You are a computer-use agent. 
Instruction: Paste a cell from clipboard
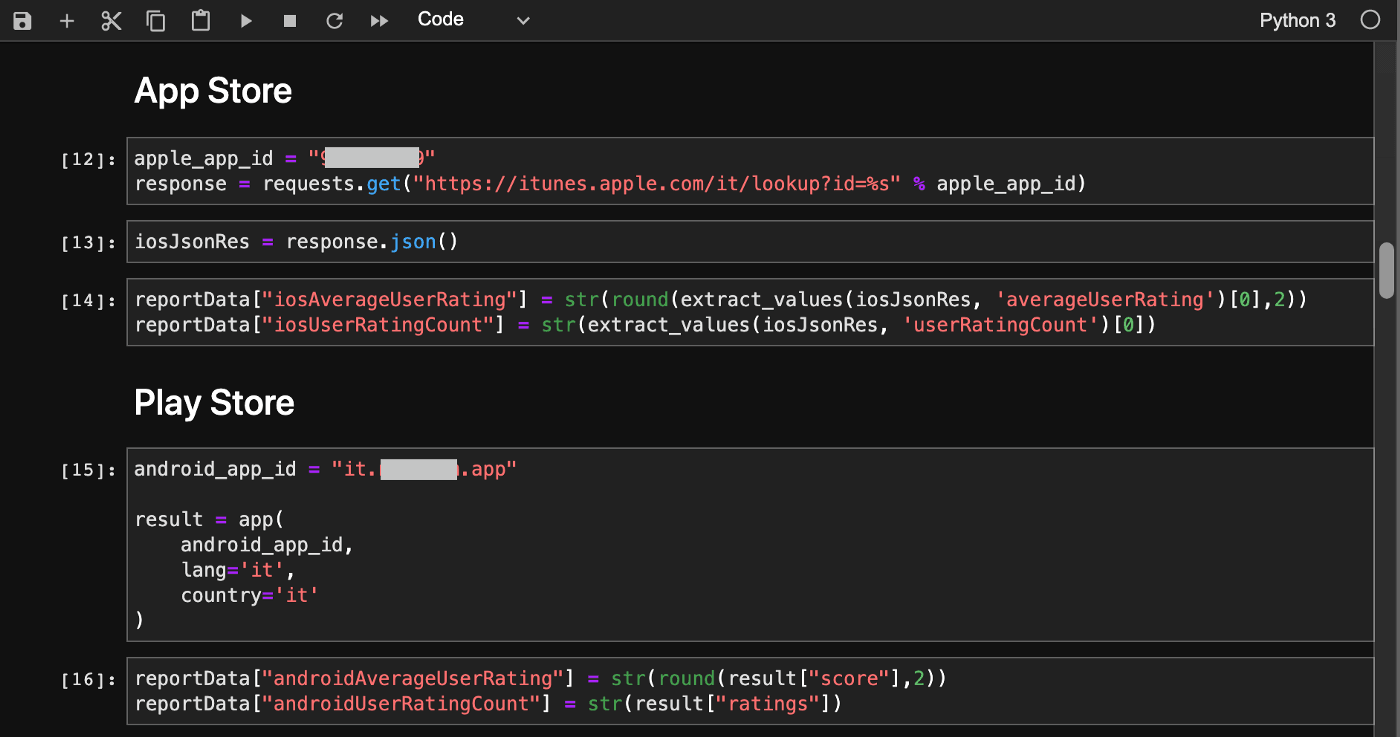(x=200, y=20)
